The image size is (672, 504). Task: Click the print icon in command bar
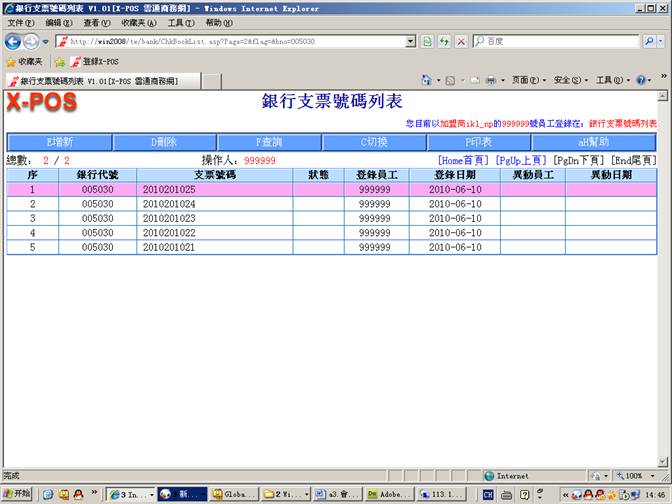(x=490, y=80)
